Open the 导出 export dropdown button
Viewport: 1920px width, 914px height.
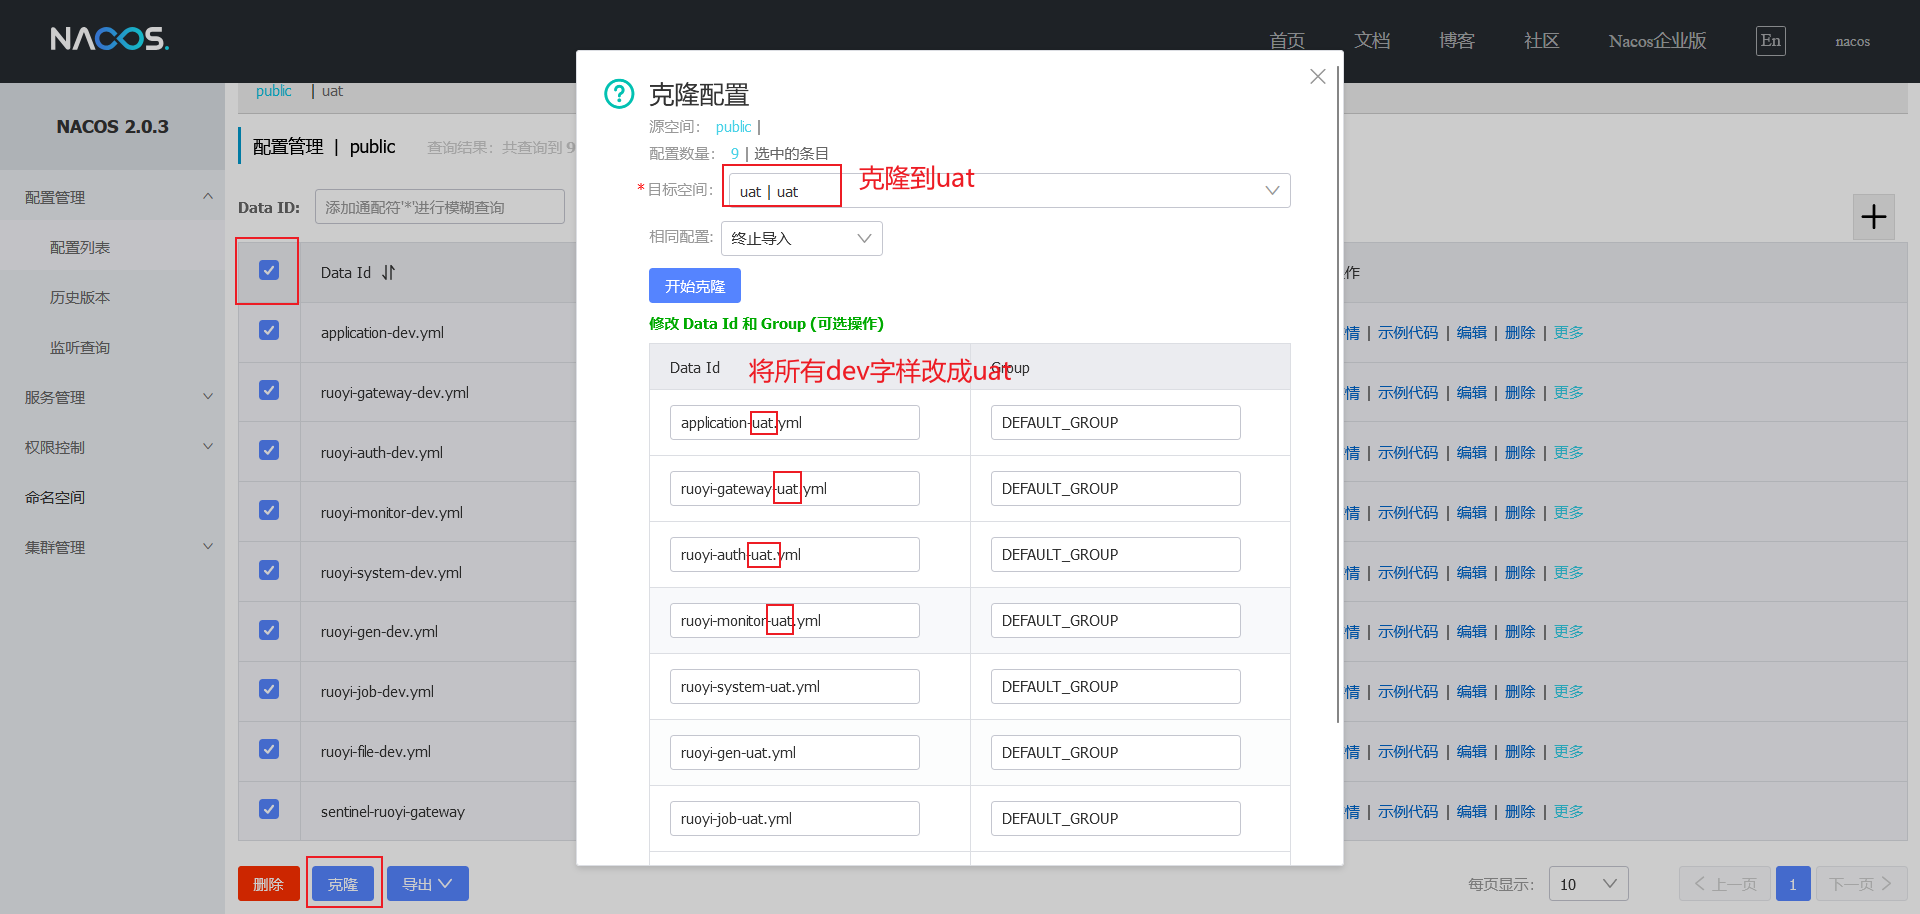coord(428,884)
